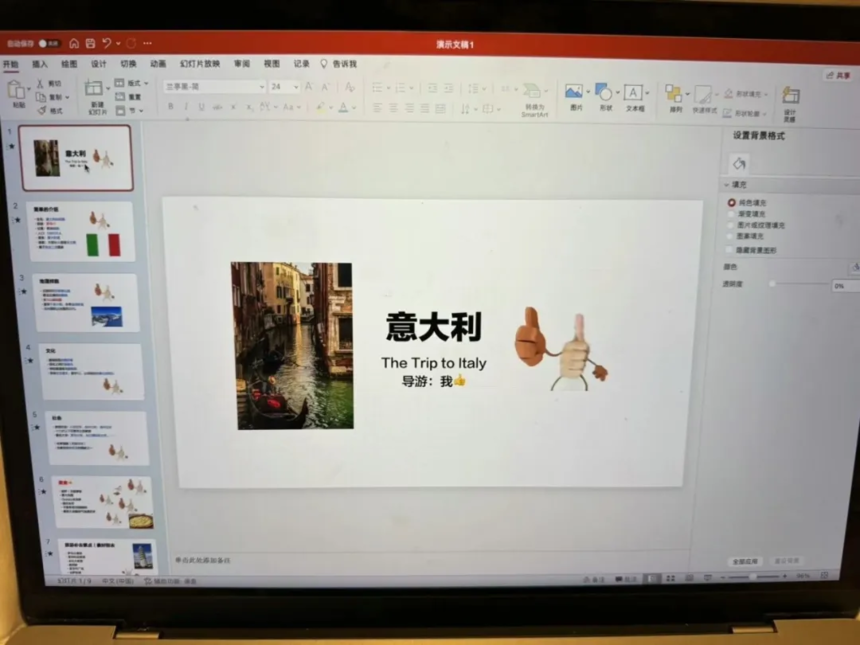The width and height of the screenshot is (860, 645).
Task: Click the New Slide icon
Action: (94, 88)
